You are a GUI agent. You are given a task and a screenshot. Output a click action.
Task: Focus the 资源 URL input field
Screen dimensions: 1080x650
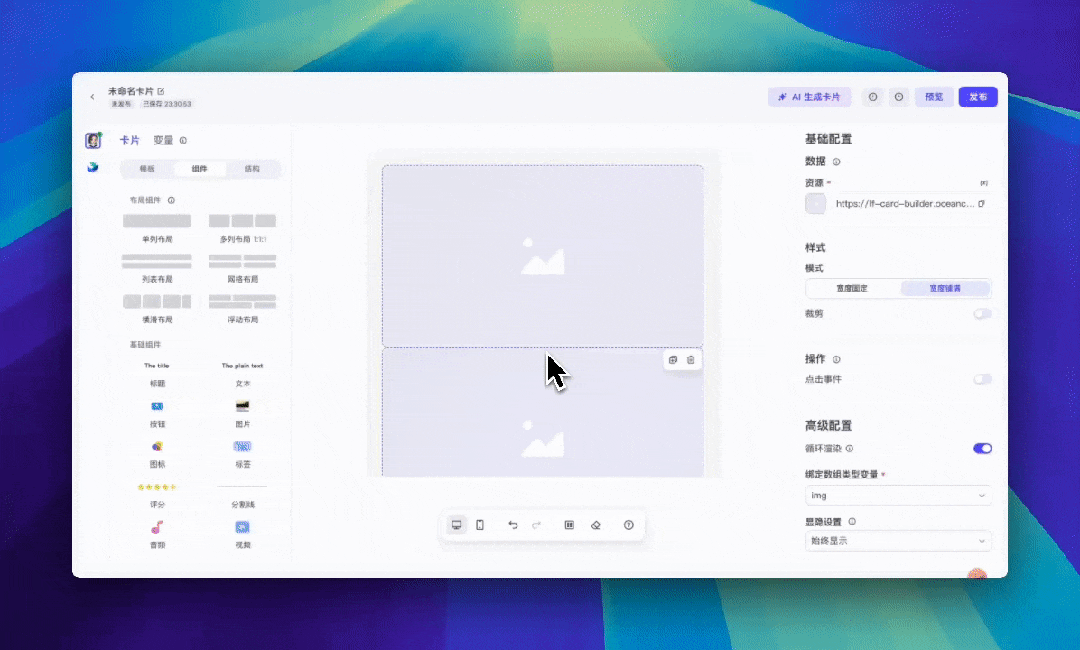click(x=904, y=204)
